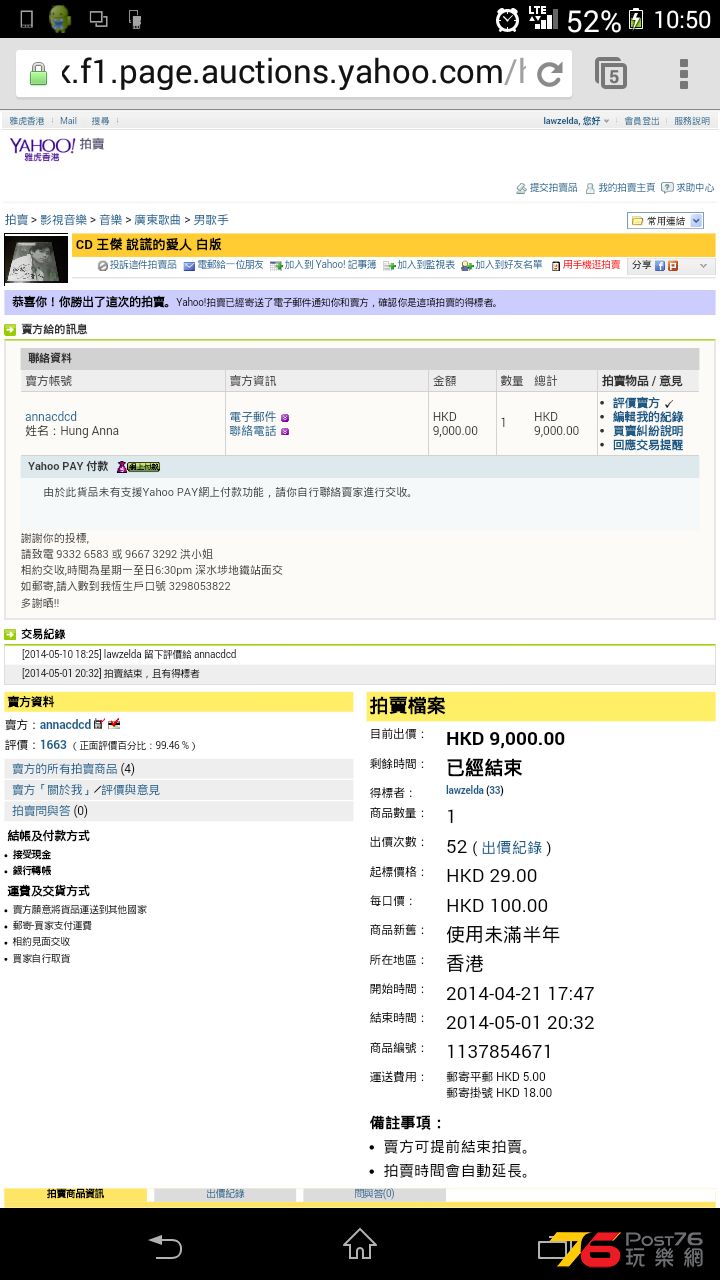Click 編輯我的紀錄 link

coord(648,417)
